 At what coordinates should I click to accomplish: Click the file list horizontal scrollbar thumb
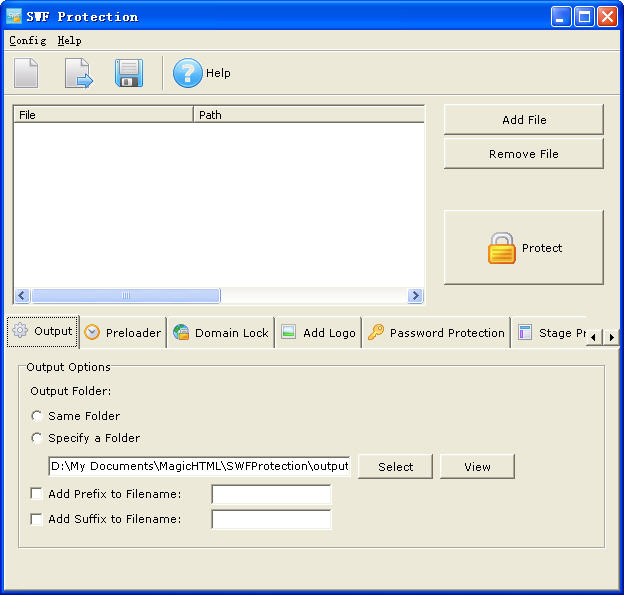coord(126,296)
